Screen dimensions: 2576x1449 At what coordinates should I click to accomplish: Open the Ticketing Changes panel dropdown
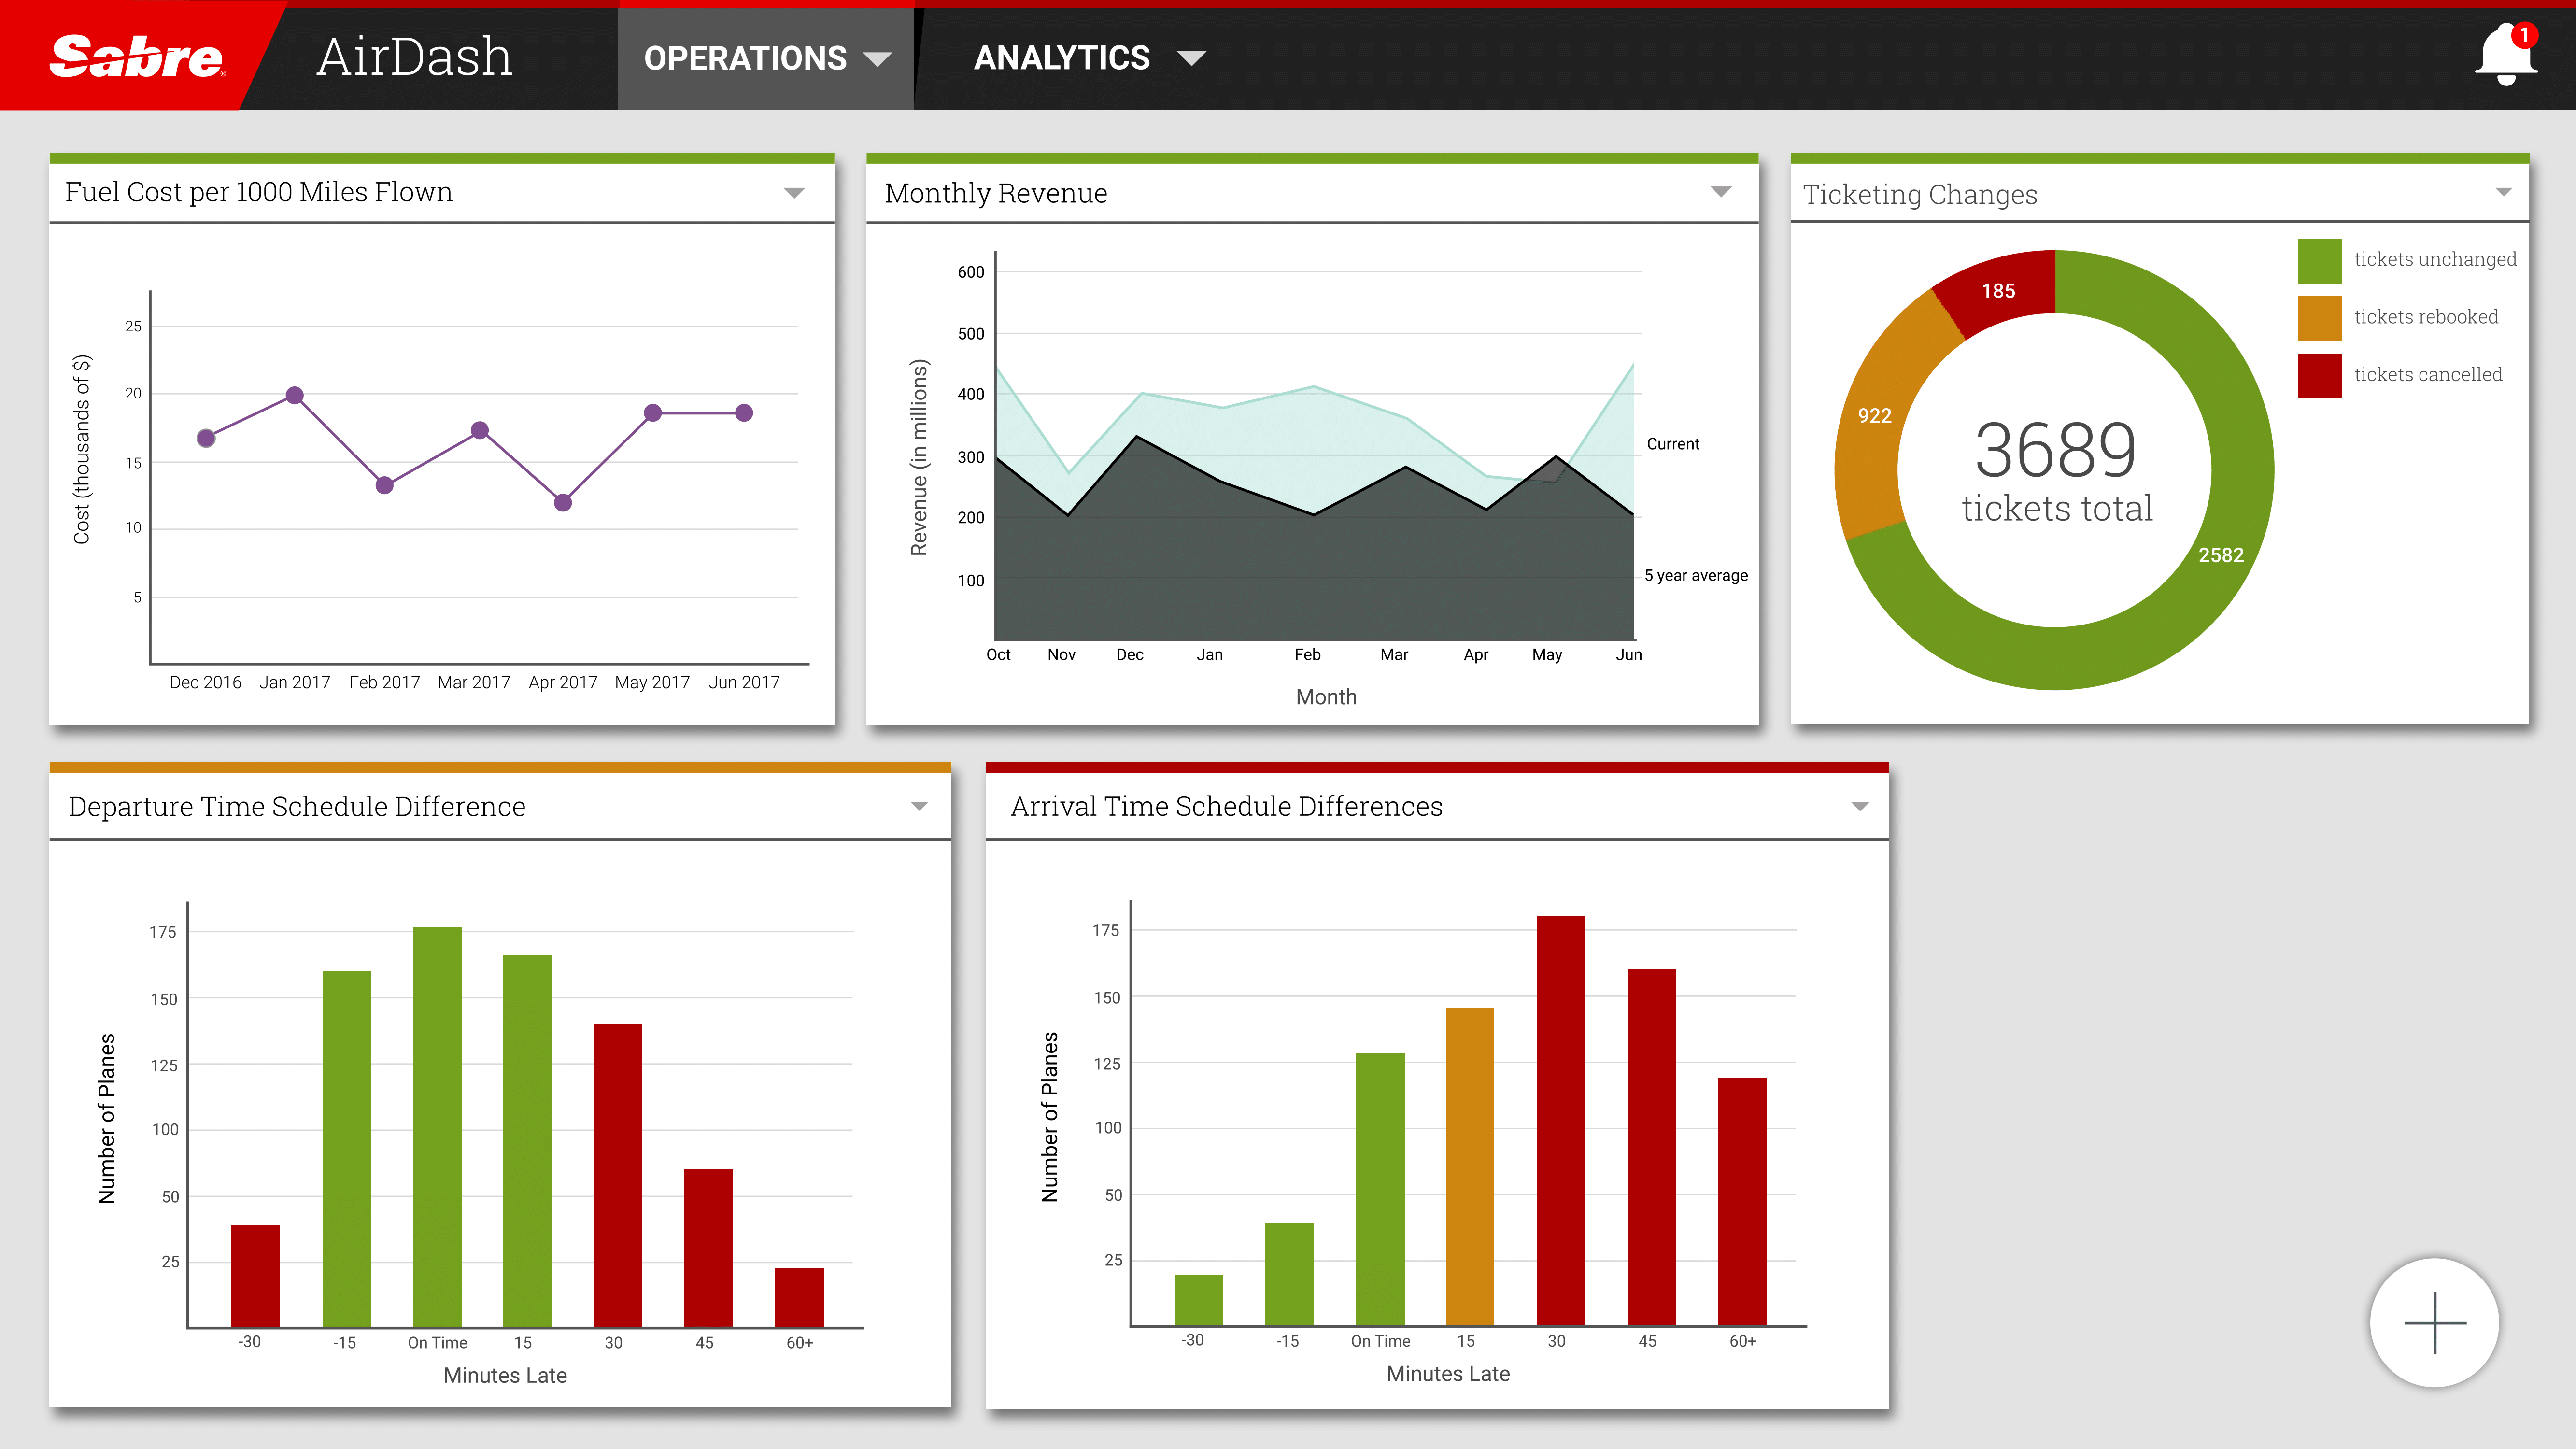(2503, 192)
